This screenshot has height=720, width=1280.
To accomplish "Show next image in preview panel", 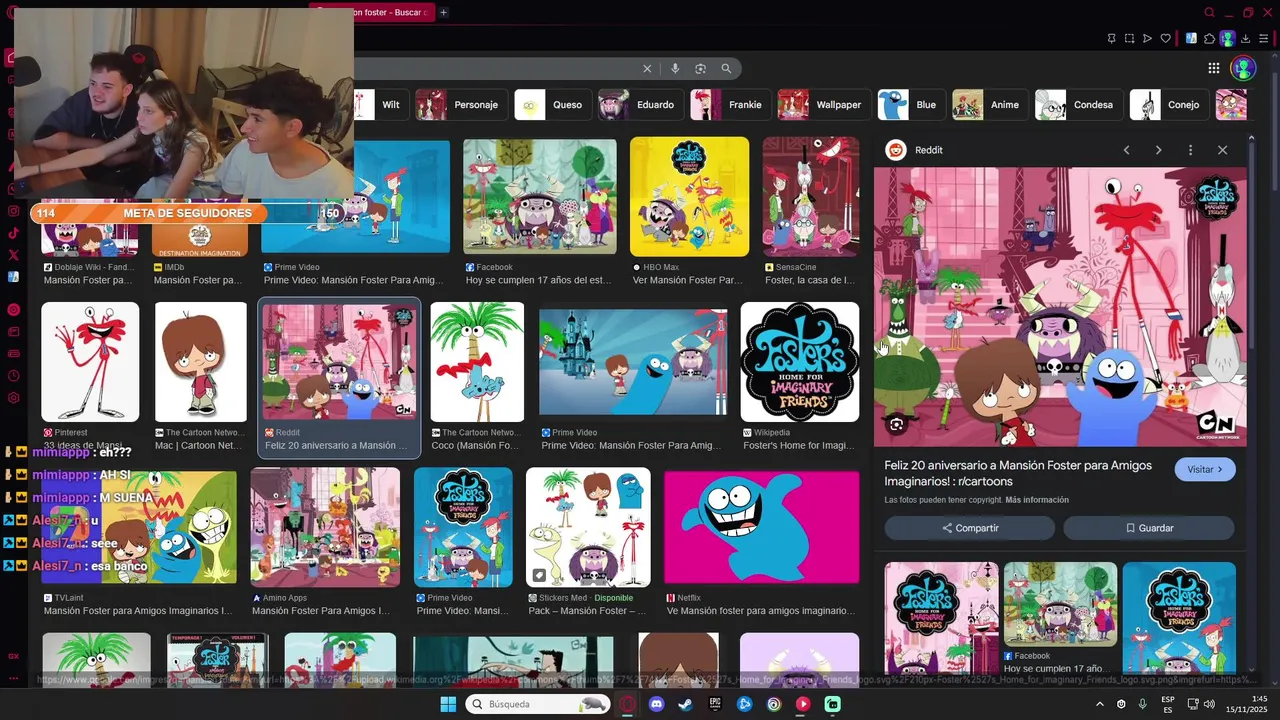I will point(1158,150).
